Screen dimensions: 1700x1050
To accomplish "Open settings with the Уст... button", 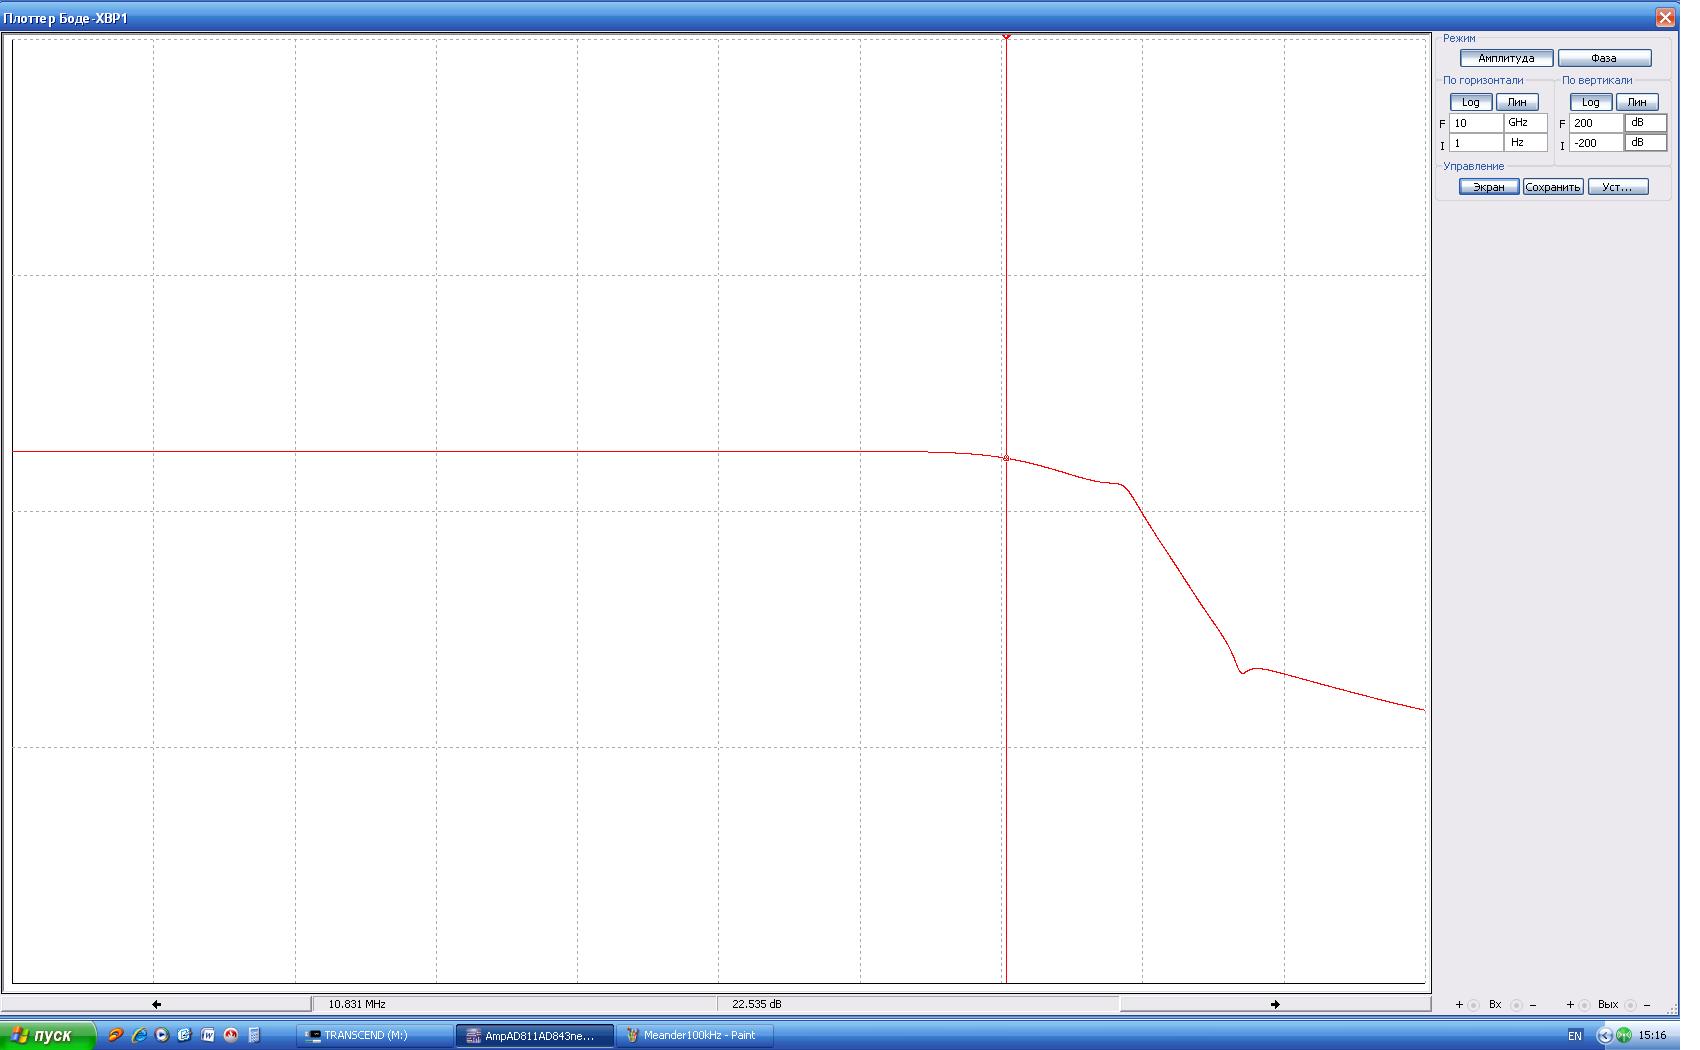I will [1618, 187].
